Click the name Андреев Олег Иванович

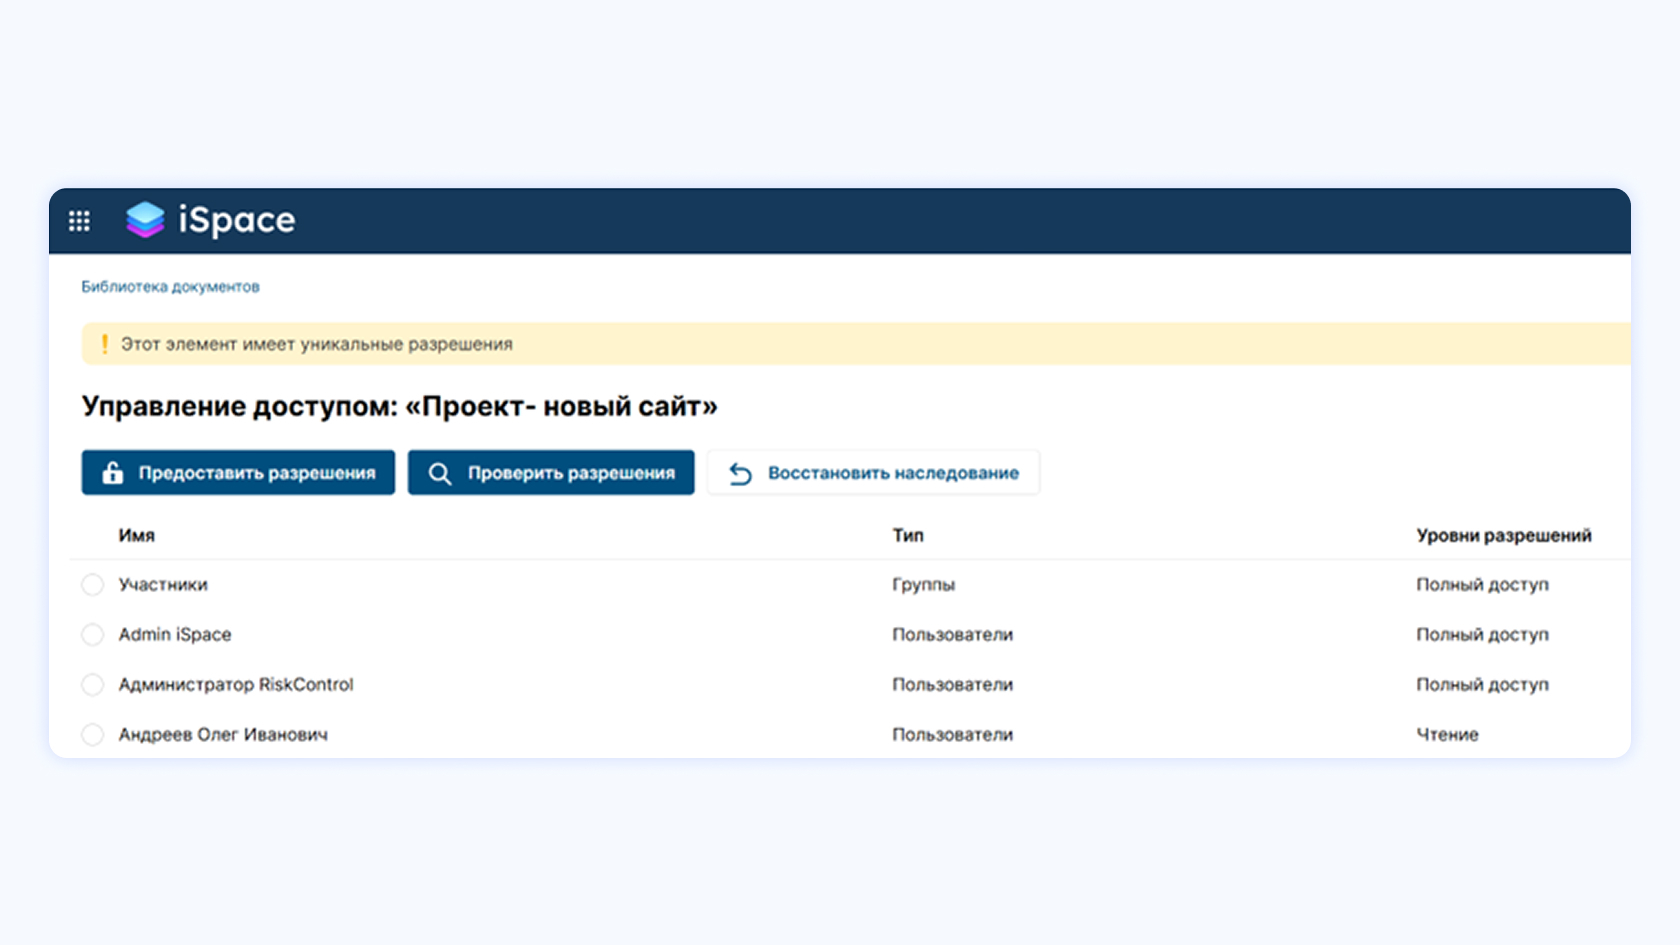[223, 734]
